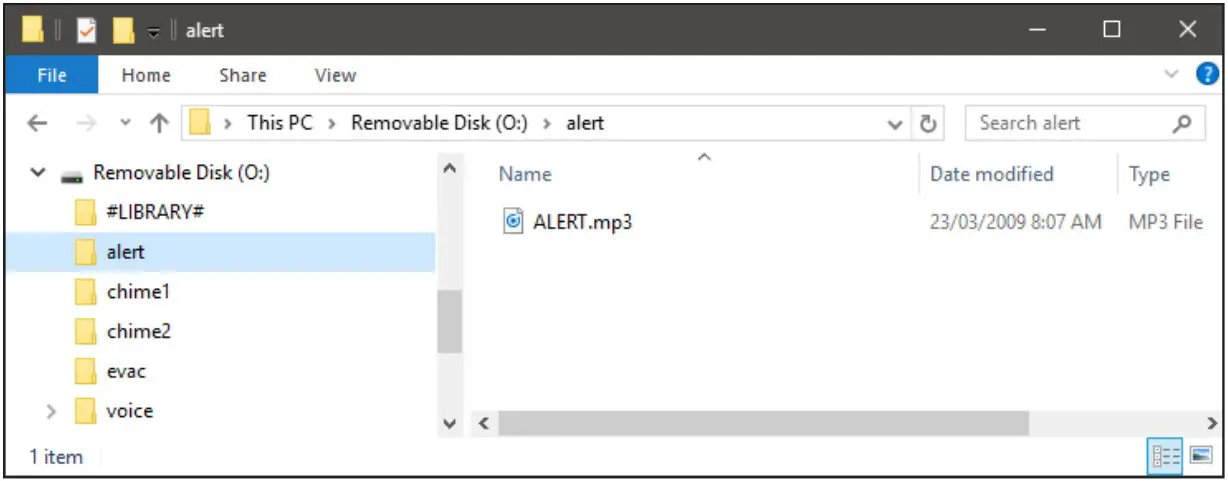This screenshot has width=1228, height=481.
Task: Open the address bar history dropdown
Action: [x=895, y=124]
